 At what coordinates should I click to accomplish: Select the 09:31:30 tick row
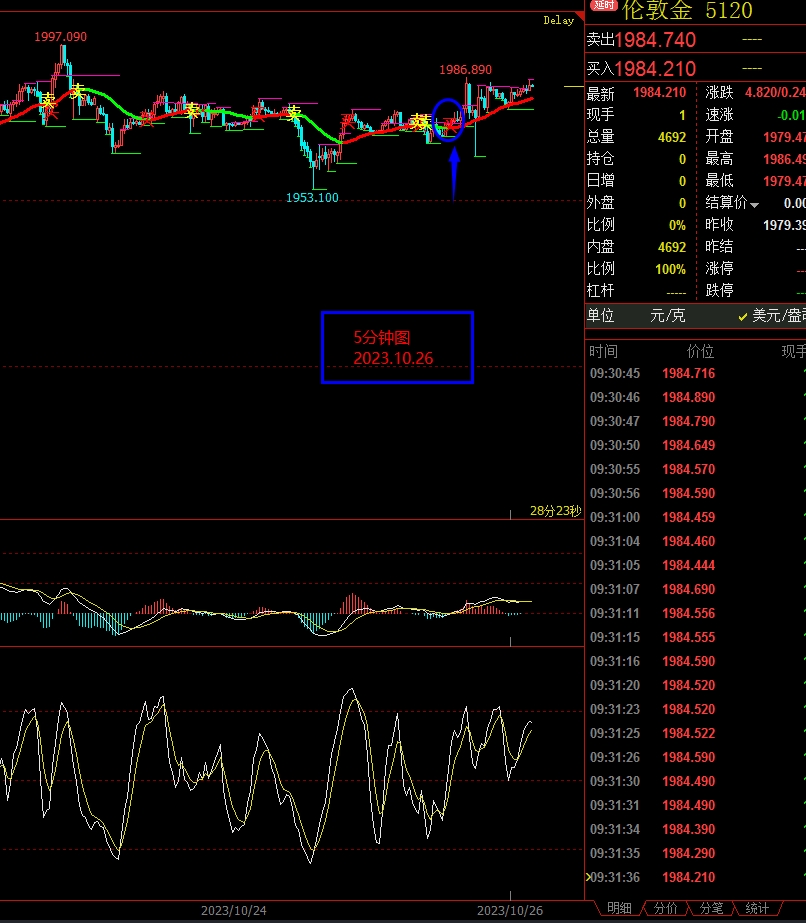coord(696,781)
